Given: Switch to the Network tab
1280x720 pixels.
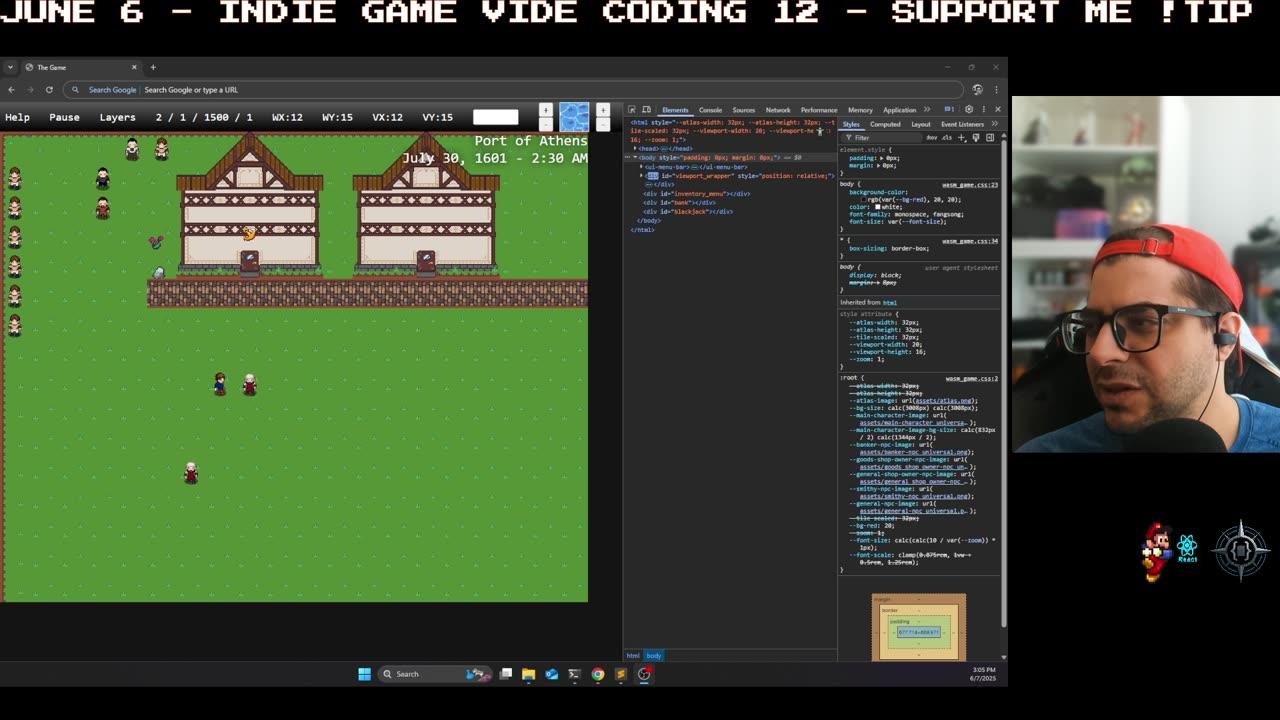Looking at the screenshot, I should (778, 110).
